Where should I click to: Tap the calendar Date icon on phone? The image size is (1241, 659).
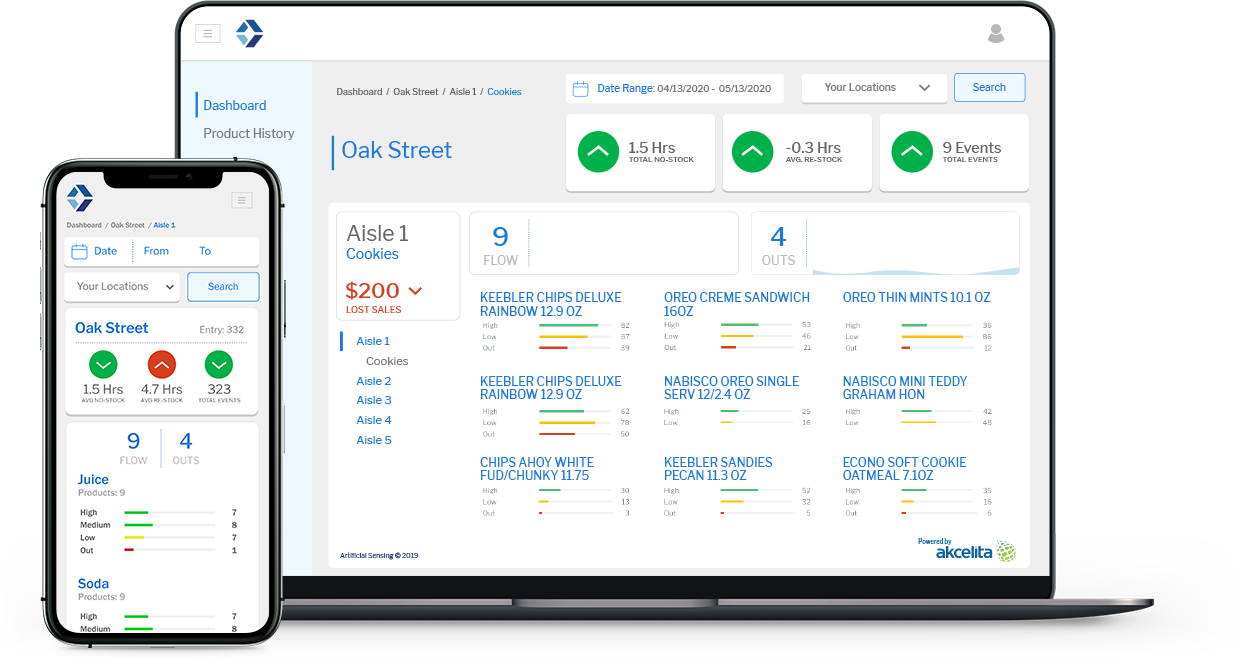coord(80,252)
